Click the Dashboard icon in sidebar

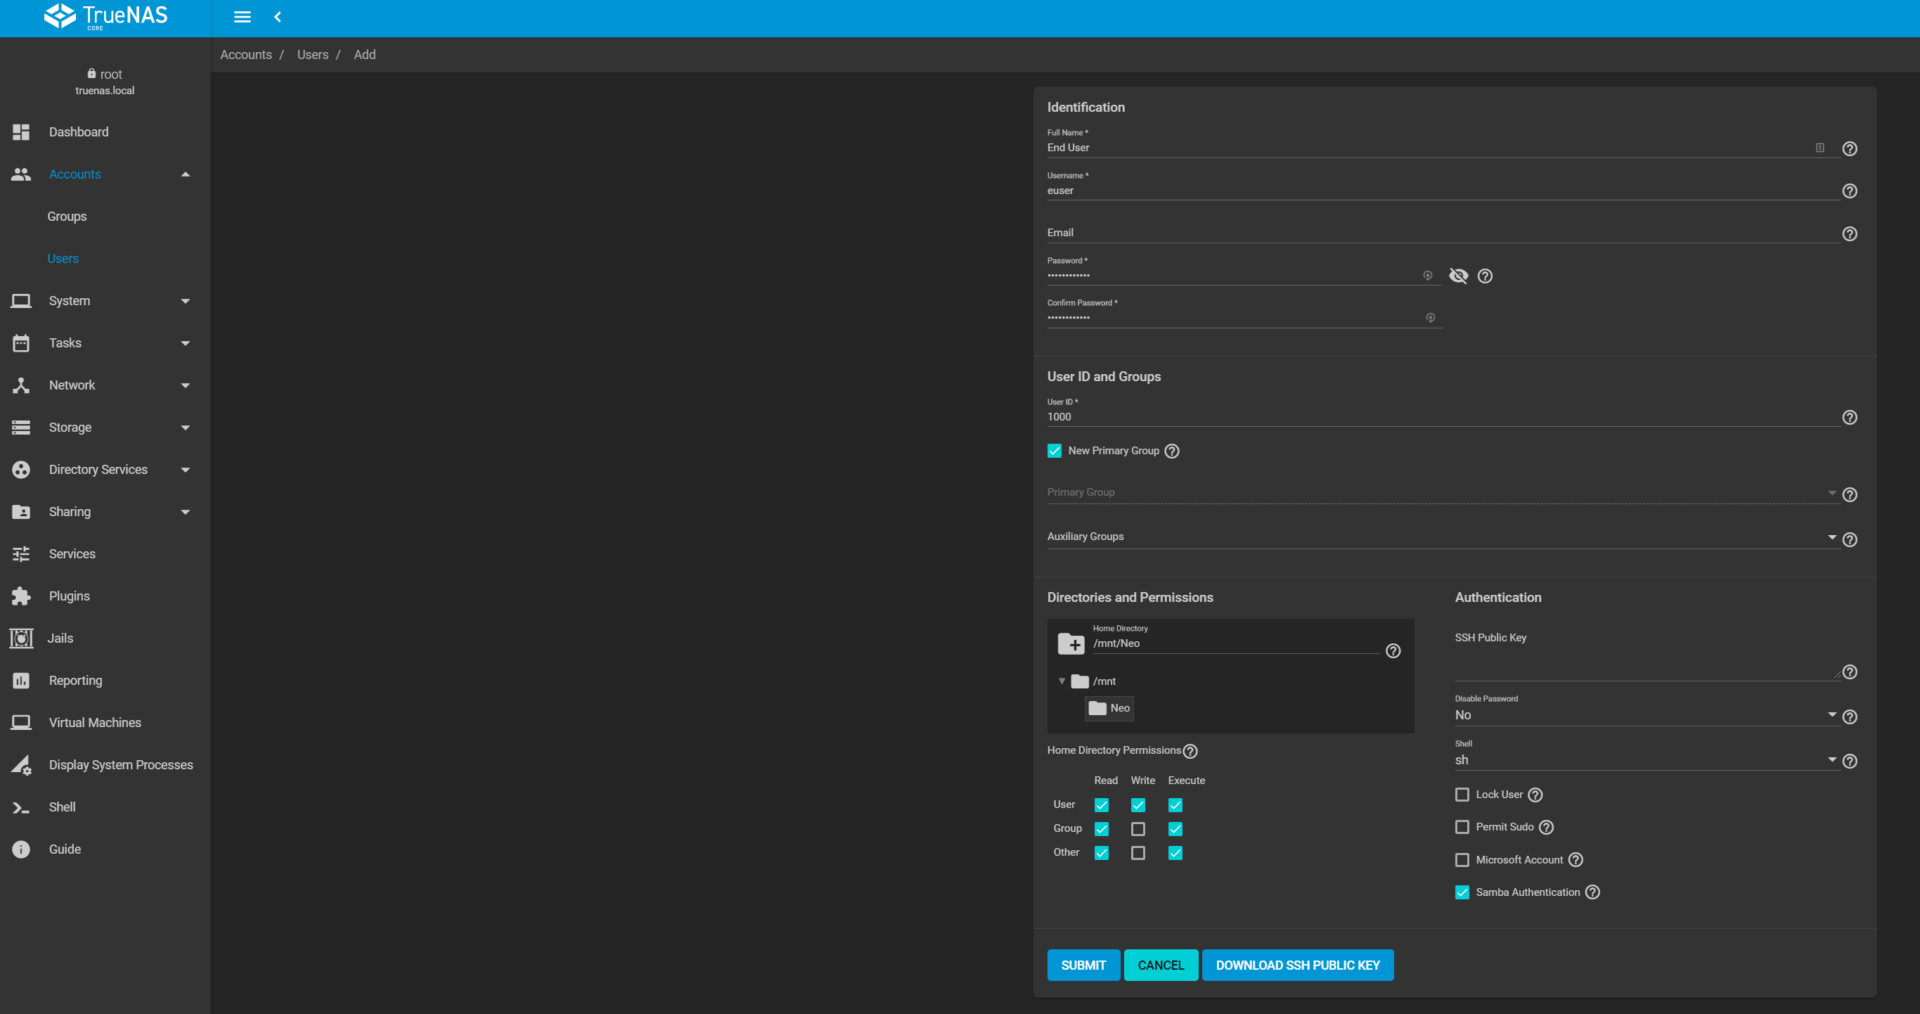21,132
